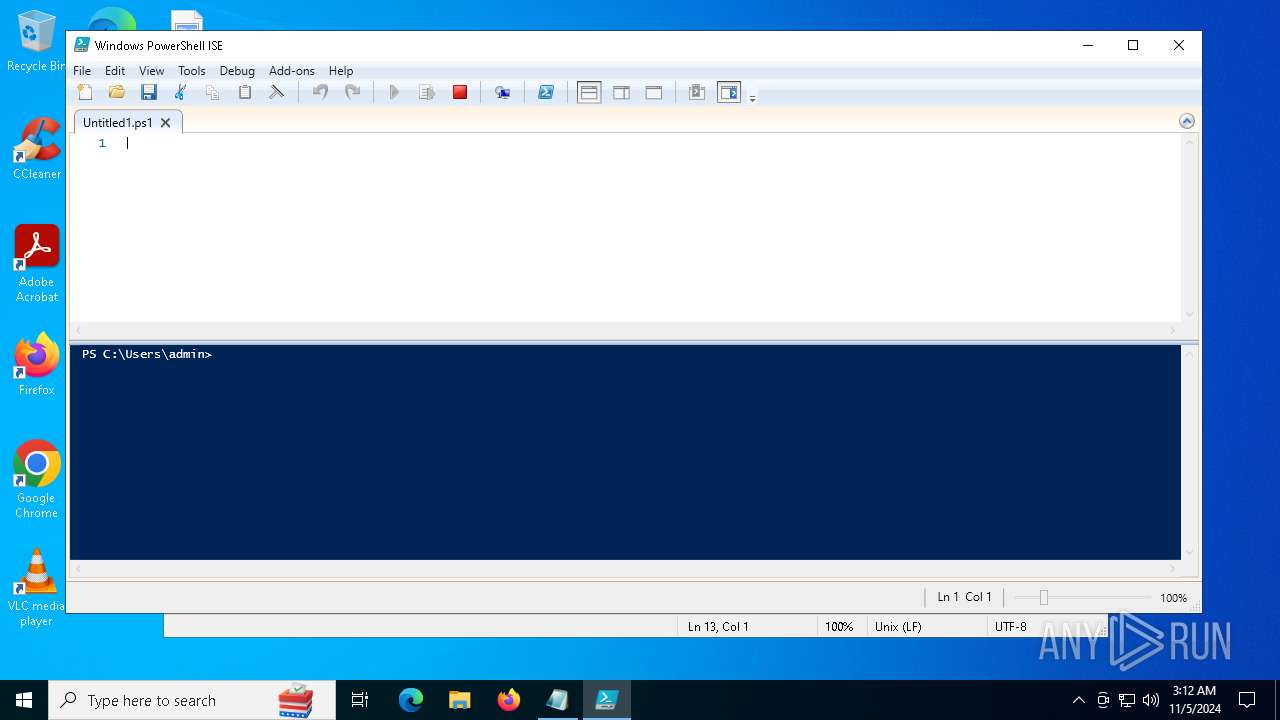Open the File menu

(82, 71)
